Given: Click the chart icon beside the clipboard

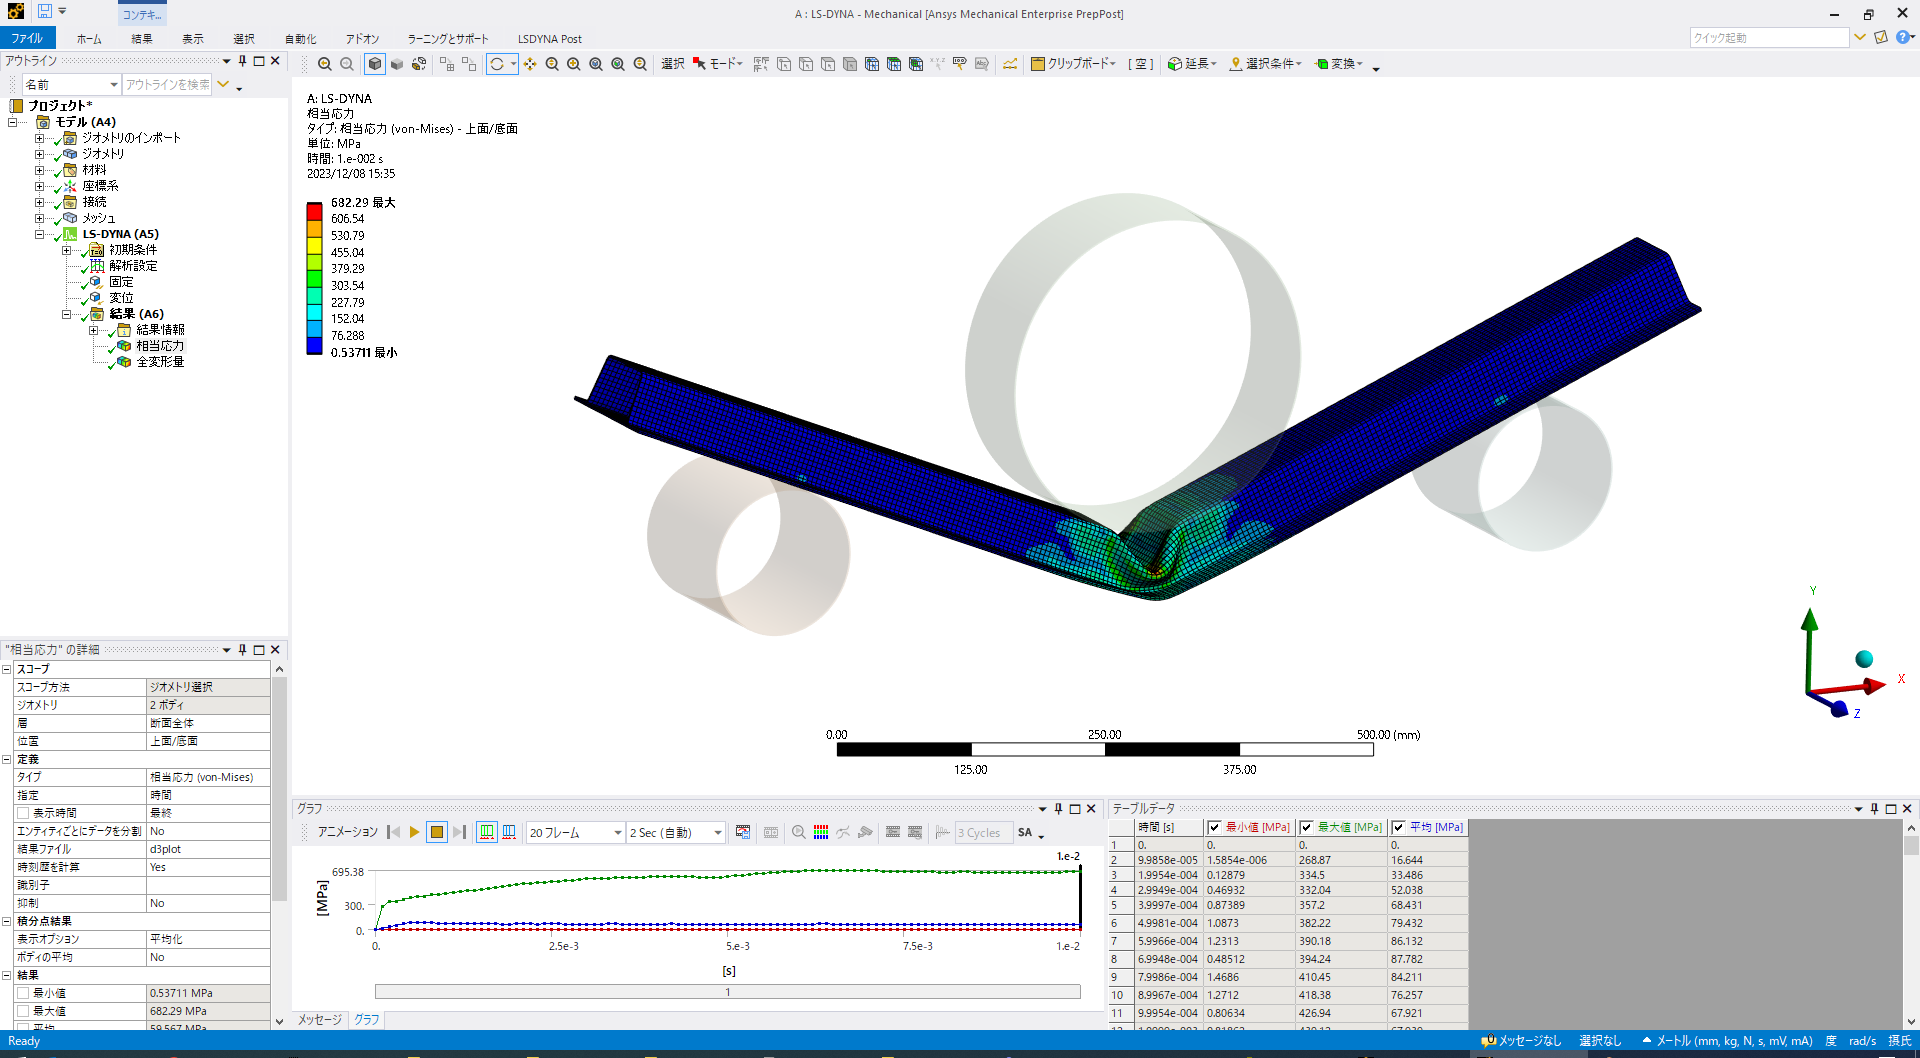Looking at the screenshot, I should [1010, 64].
